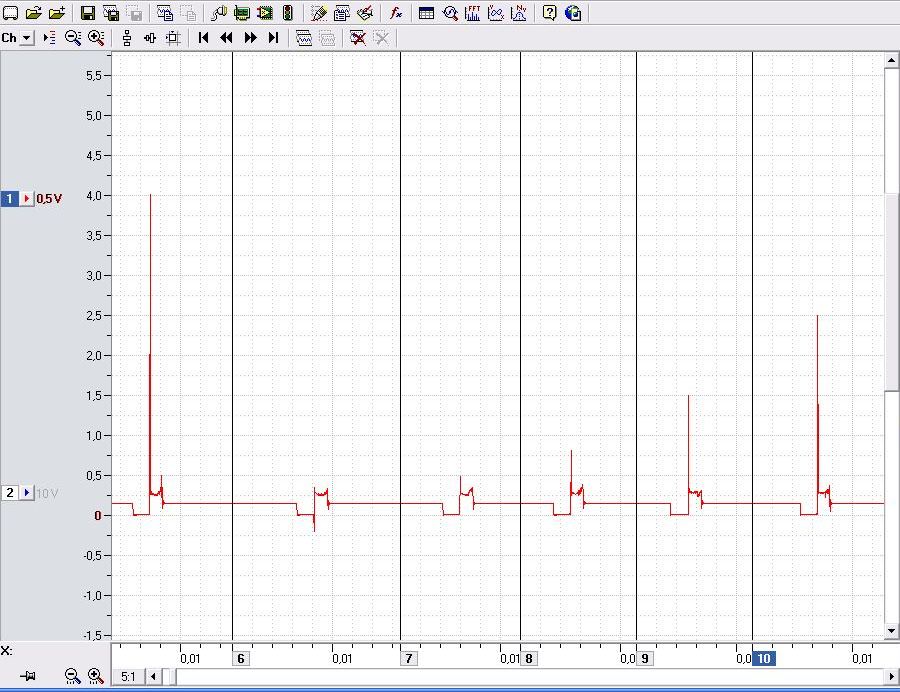Image resolution: width=900 pixels, height=692 pixels.
Task: Click the traffic light start/stop icon
Action: click(x=288, y=13)
